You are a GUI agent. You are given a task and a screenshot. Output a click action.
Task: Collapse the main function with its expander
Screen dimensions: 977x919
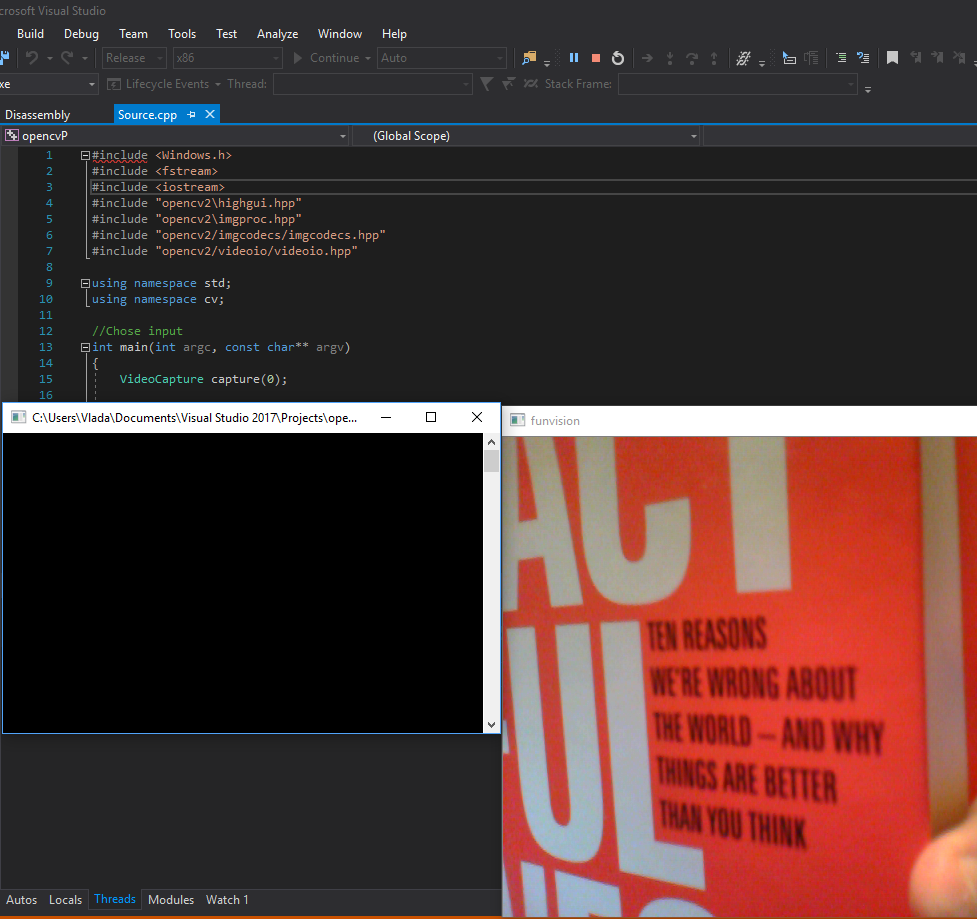(x=85, y=347)
